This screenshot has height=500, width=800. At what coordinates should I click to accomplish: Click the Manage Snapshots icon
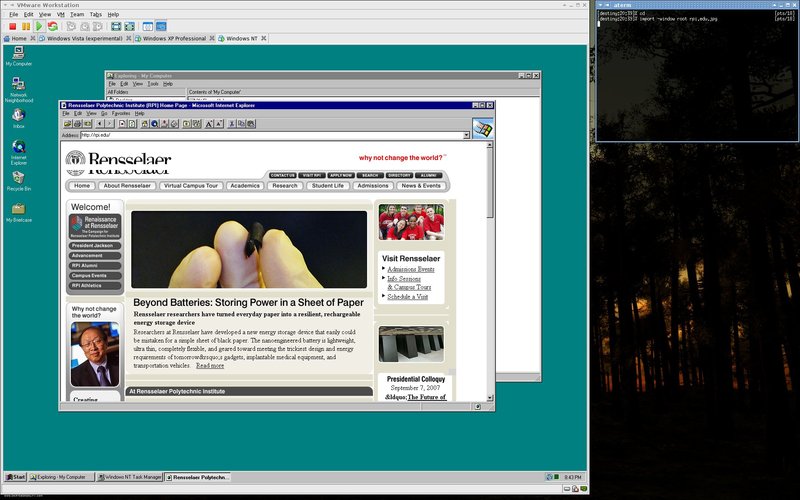click(x=97, y=26)
